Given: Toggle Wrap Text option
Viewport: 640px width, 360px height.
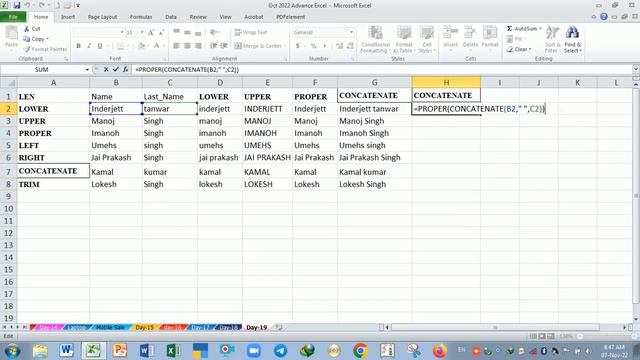Looking at the screenshot, I should click(251, 32).
